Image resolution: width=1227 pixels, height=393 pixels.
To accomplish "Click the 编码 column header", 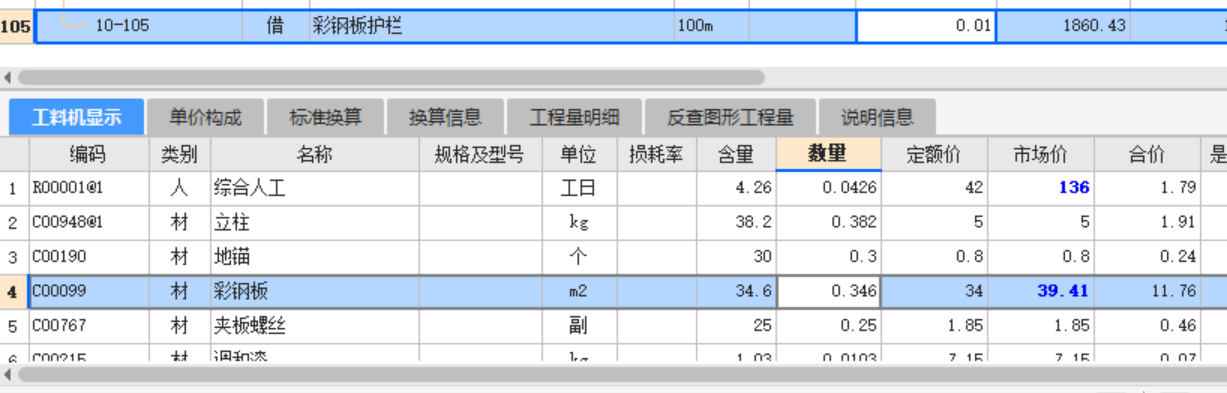I will pyautogui.click(x=88, y=154).
